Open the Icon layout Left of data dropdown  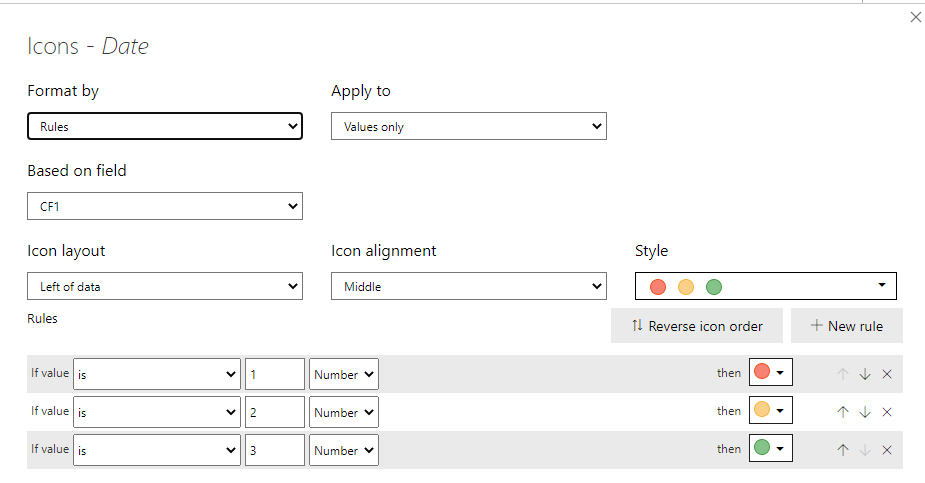pos(165,286)
